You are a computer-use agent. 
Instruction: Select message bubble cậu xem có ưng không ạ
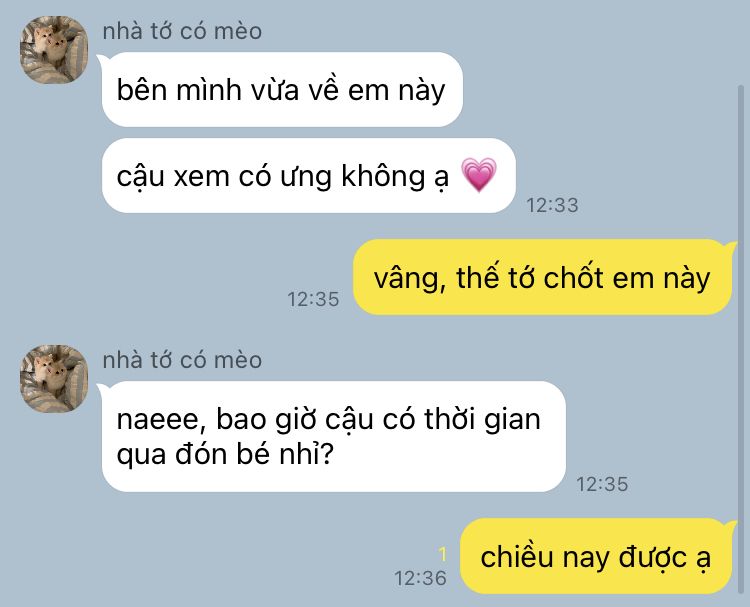(309, 176)
